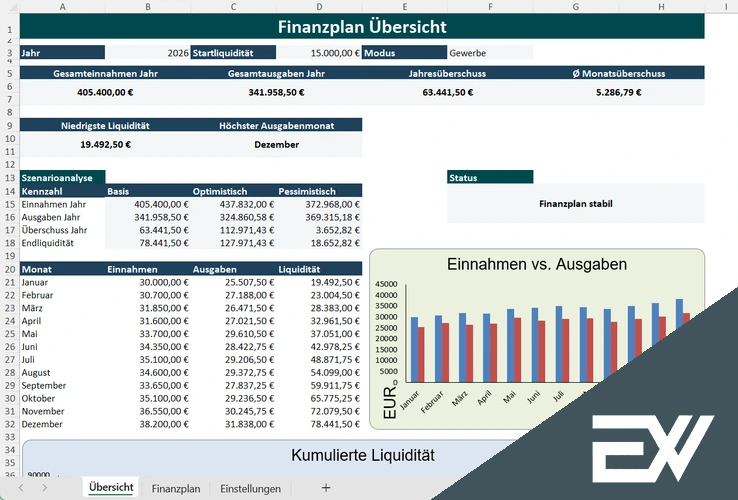This screenshot has width=738, height=500.
Task: Click the previous sheet navigation arrow
Action: (x=20, y=487)
